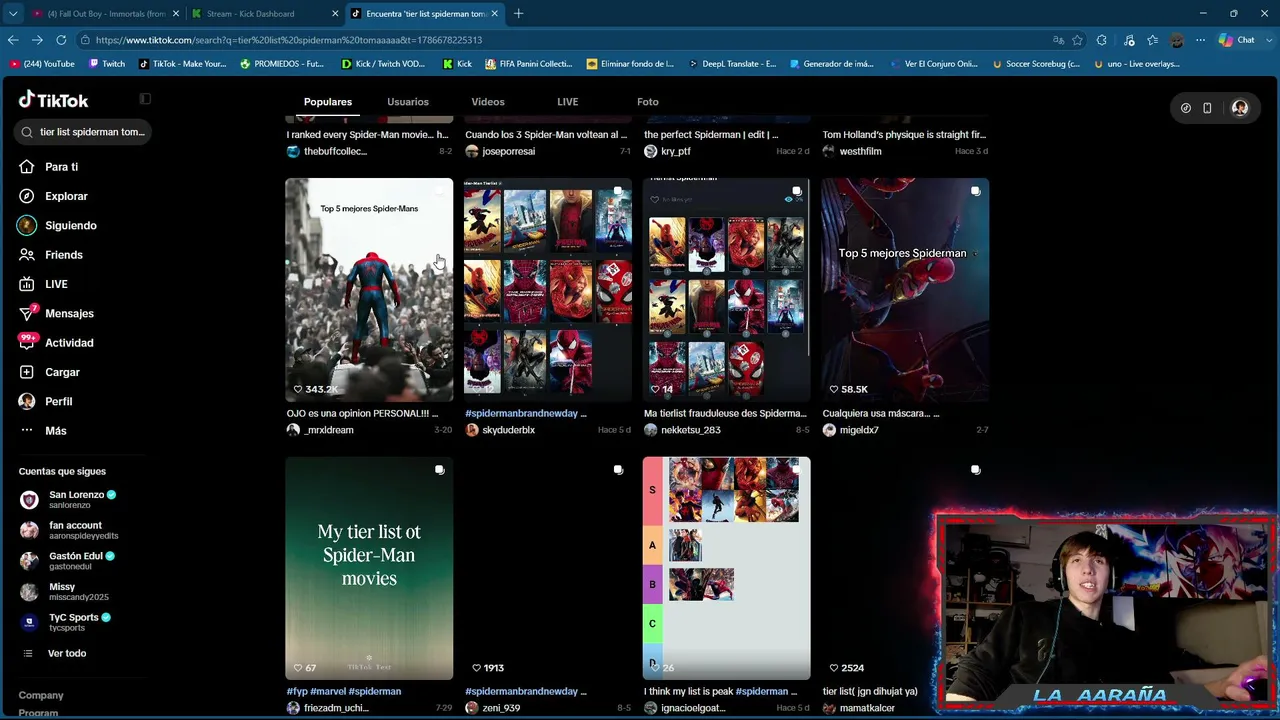
Task: Click the TikTok logo in the sidebar
Action: click(x=54, y=100)
